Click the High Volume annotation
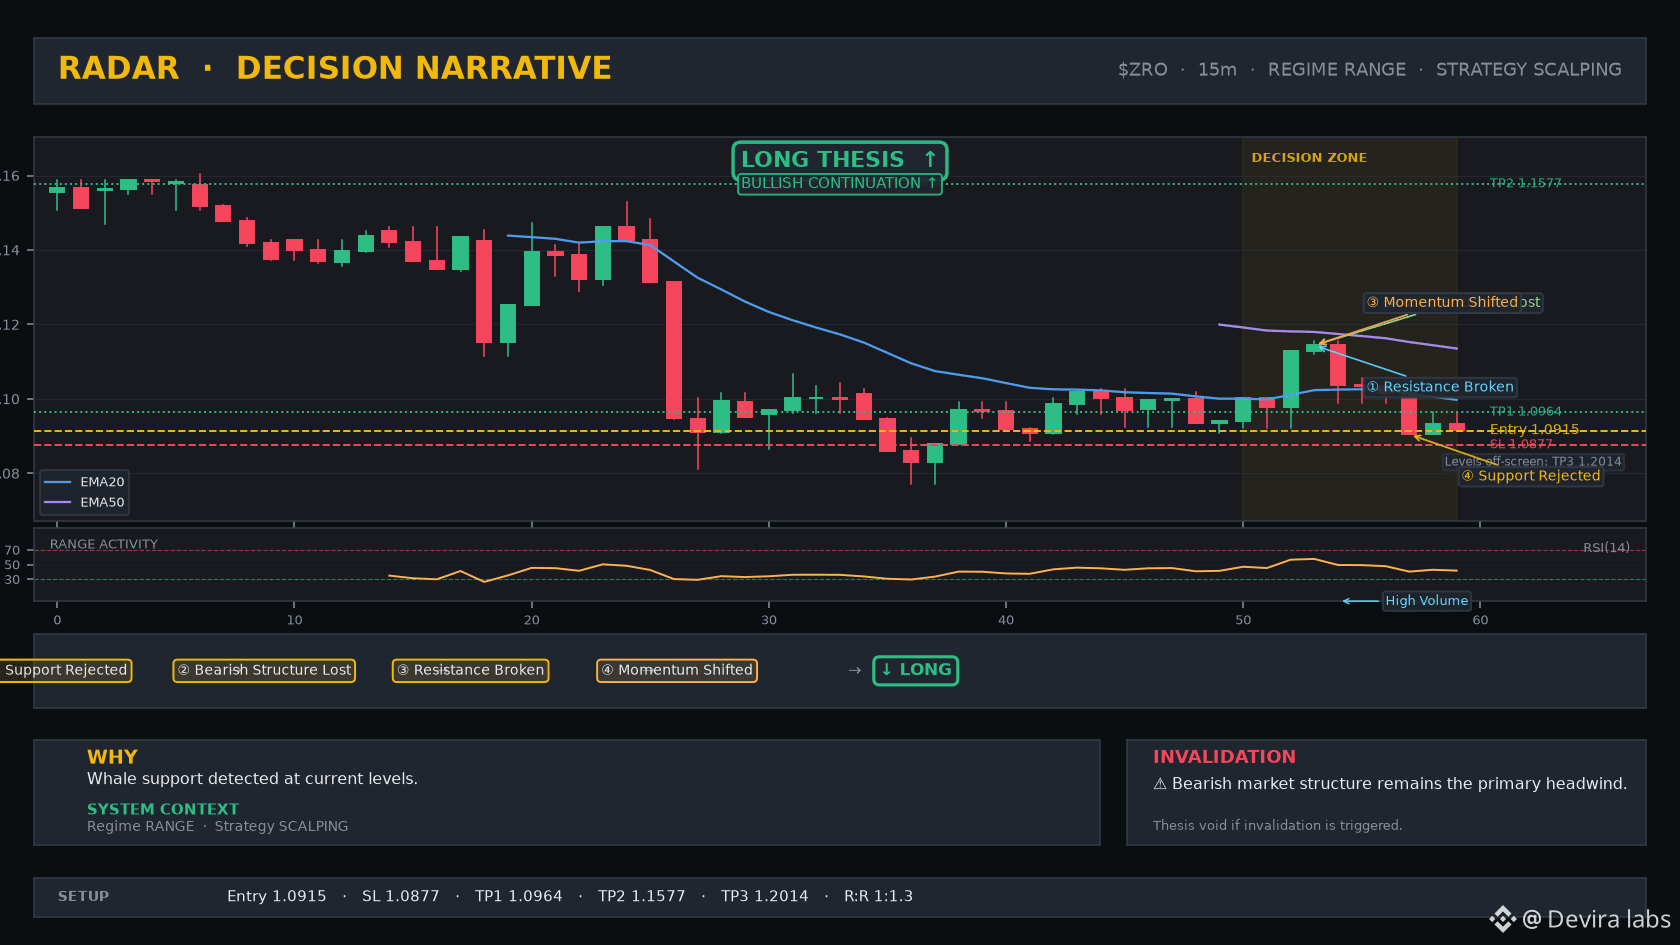The height and width of the screenshot is (945, 1680). pyautogui.click(x=1426, y=601)
